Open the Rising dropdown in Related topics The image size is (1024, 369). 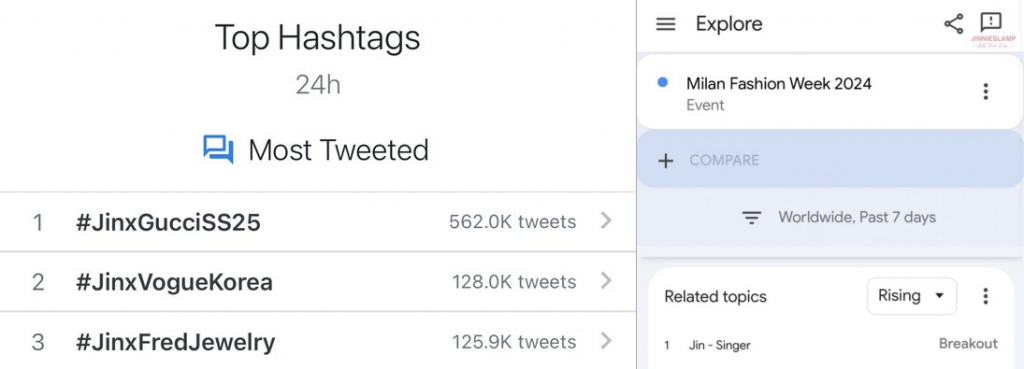coord(912,296)
